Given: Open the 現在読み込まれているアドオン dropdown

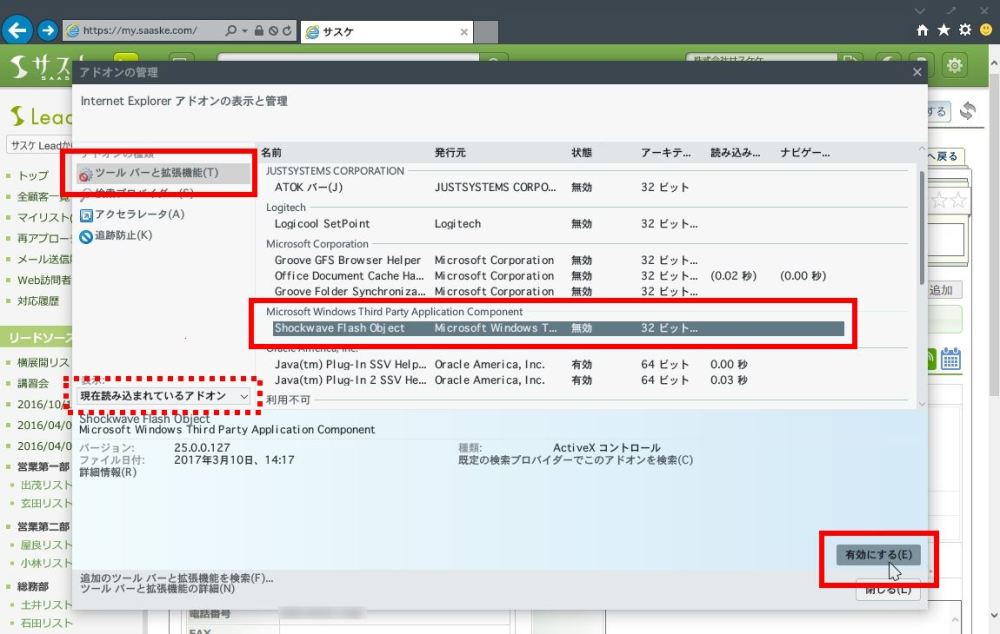Looking at the screenshot, I should [x=165, y=396].
